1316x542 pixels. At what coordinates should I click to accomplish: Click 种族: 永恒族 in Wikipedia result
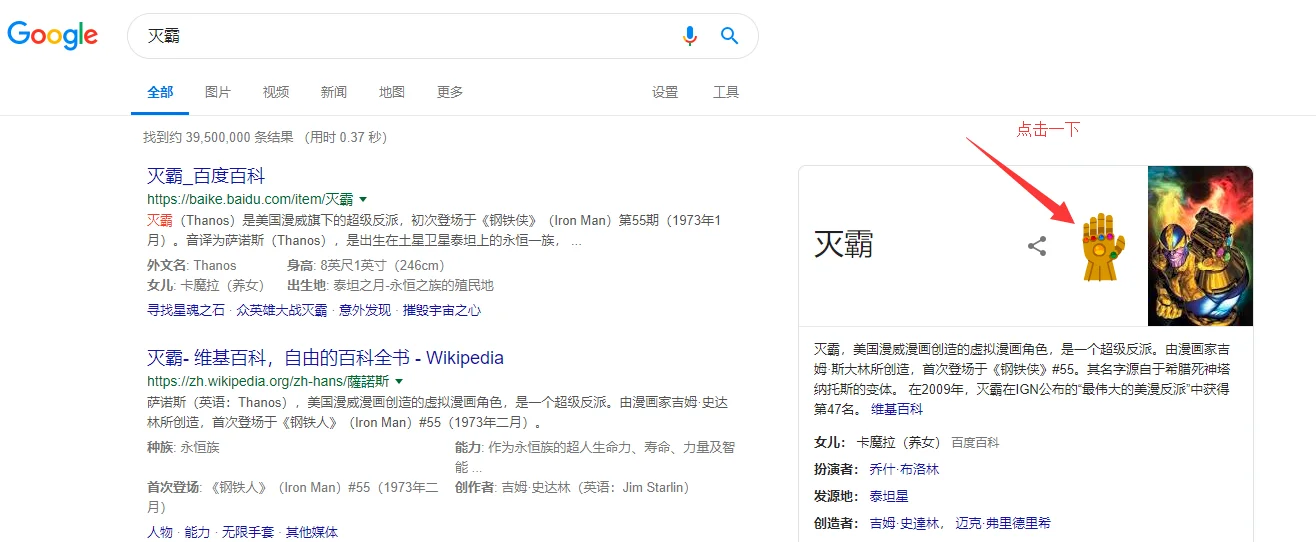tap(183, 447)
